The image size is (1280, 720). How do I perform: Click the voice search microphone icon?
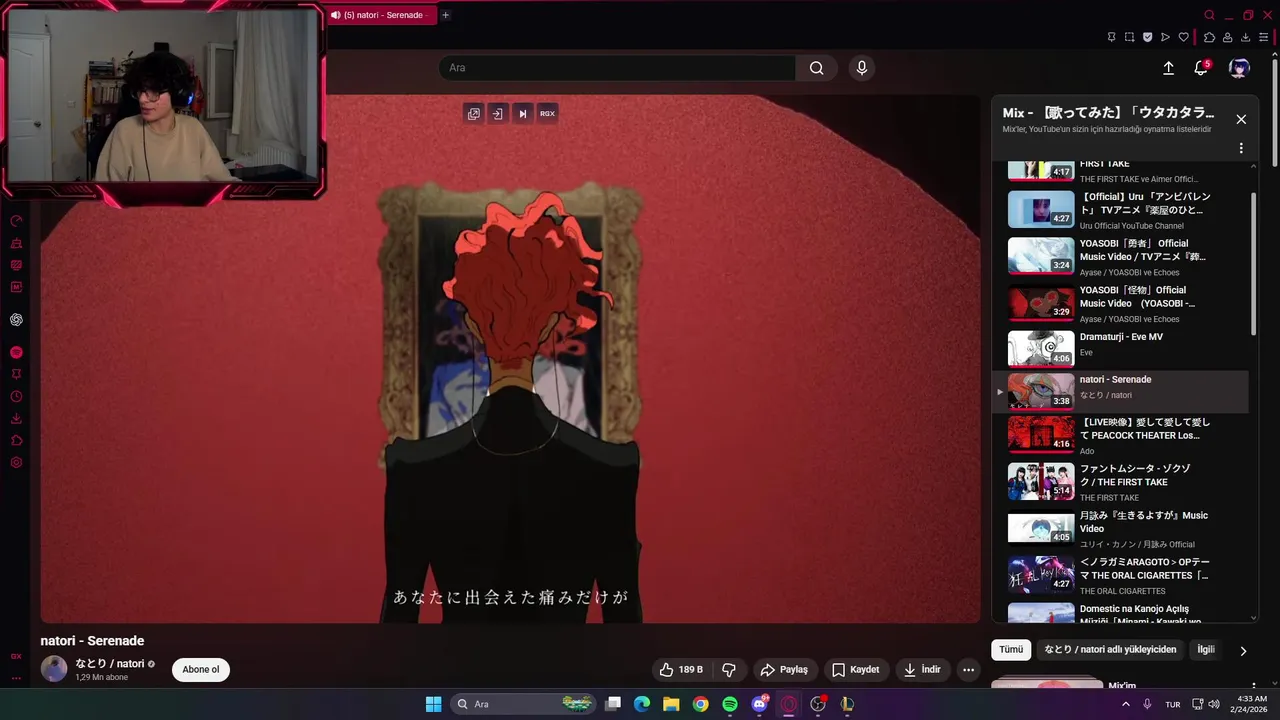click(862, 68)
